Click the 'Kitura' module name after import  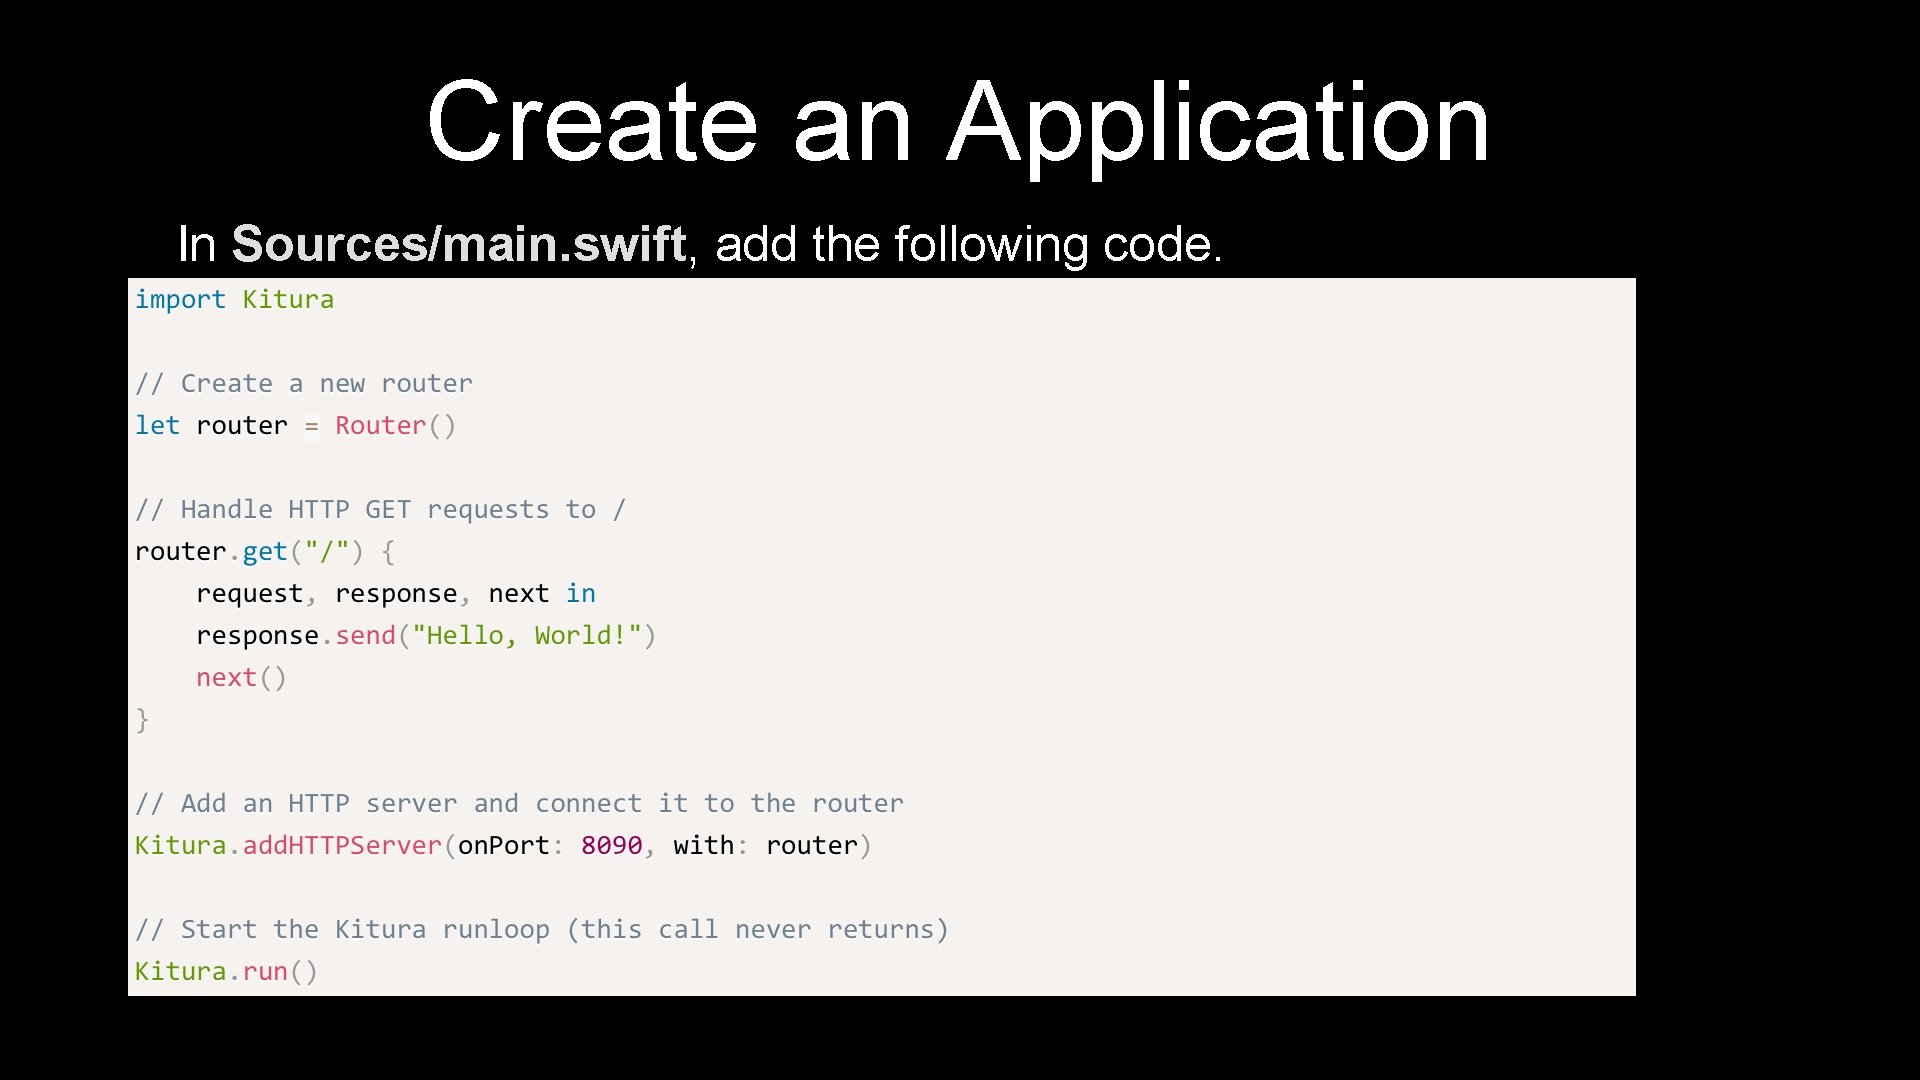(x=288, y=299)
